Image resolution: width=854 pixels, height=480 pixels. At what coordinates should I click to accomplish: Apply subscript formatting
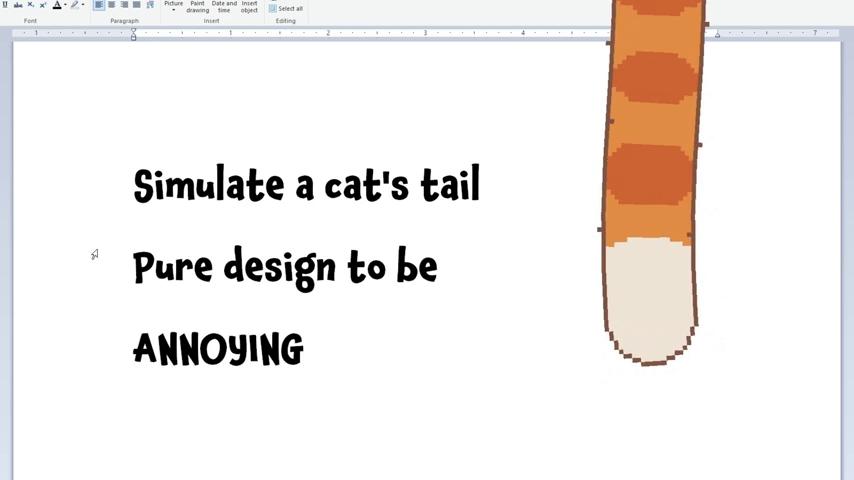[30, 5]
